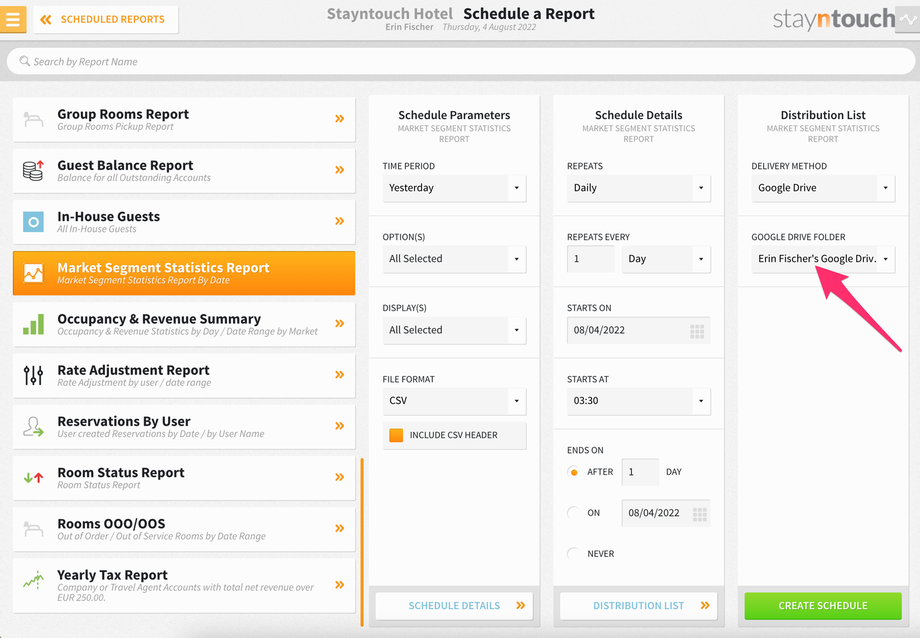Open the Google Drive Folder dropdown
920x638 pixels.
(x=823, y=259)
